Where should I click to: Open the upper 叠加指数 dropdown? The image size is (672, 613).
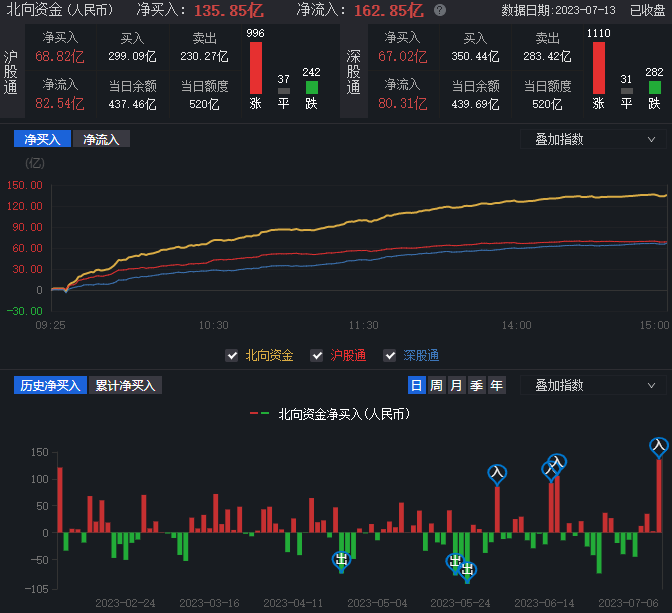tap(592, 139)
